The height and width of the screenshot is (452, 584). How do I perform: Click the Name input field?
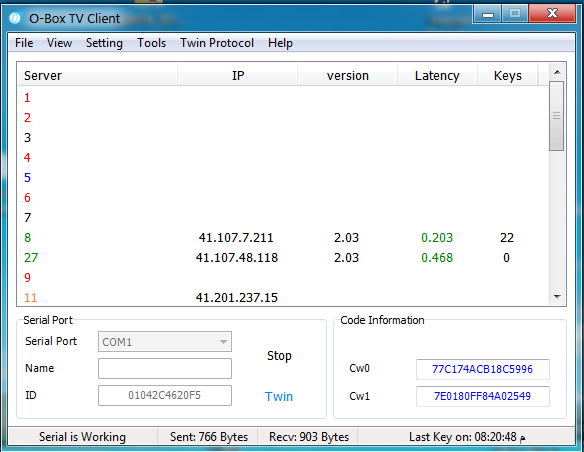point(165,368)
